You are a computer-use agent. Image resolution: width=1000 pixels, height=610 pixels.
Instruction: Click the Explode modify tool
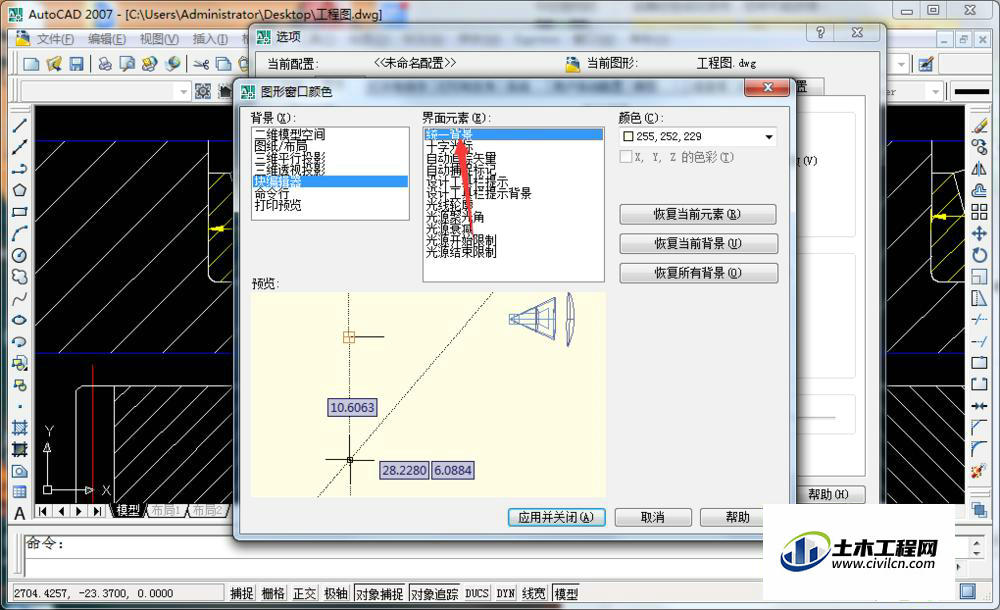[x=979, y=472]
